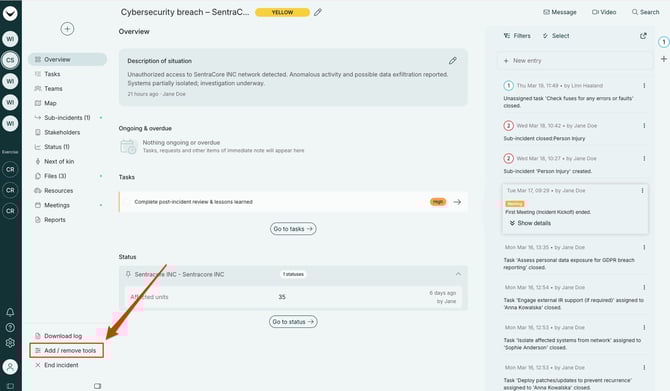The image size is (670, 391).
Task: Go to Overview in the sidebar
Action: tap(68, 59)
